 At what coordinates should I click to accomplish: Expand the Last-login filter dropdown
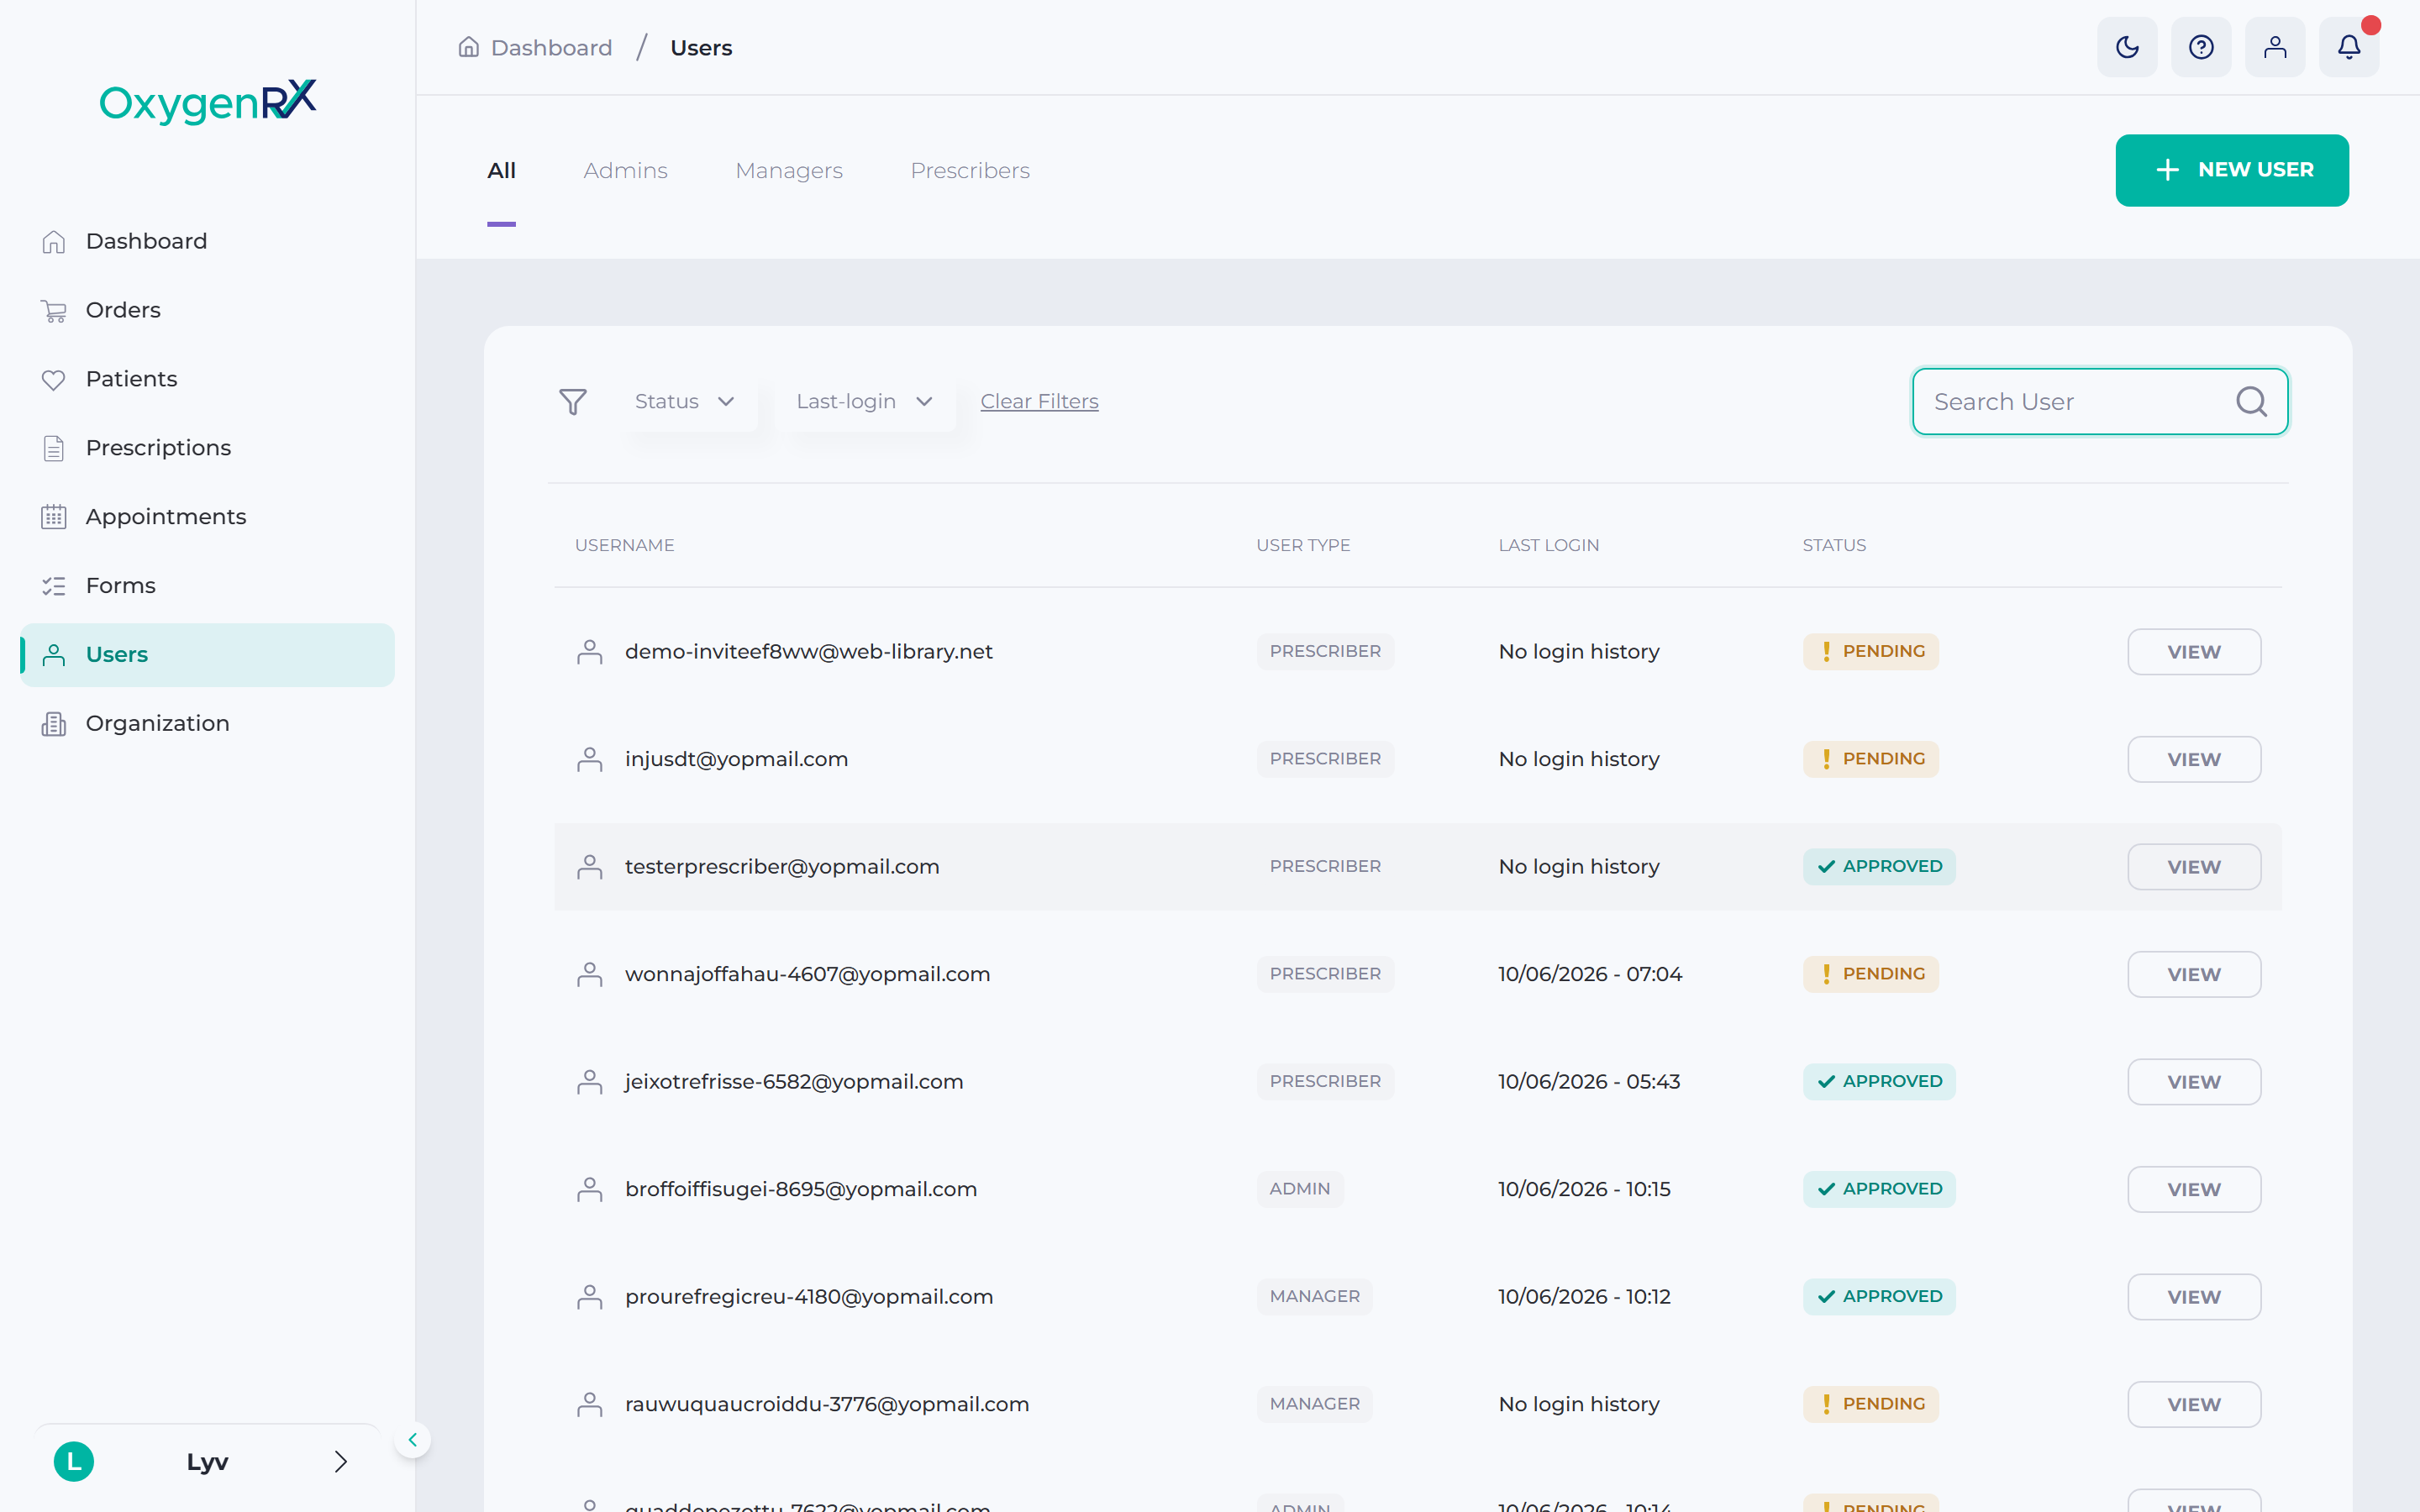[865, 402]
